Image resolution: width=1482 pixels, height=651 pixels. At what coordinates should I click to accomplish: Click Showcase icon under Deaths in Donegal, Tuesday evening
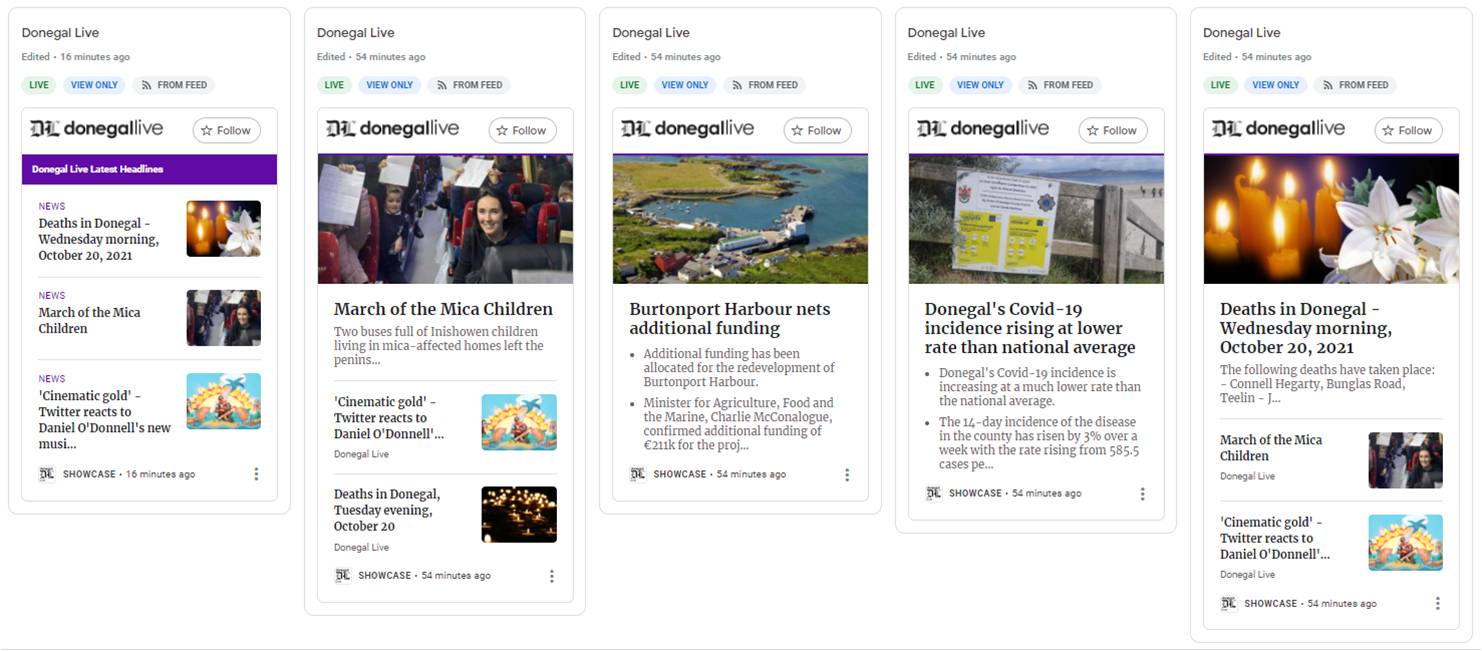pyautogui.click(x=342, y=575)
